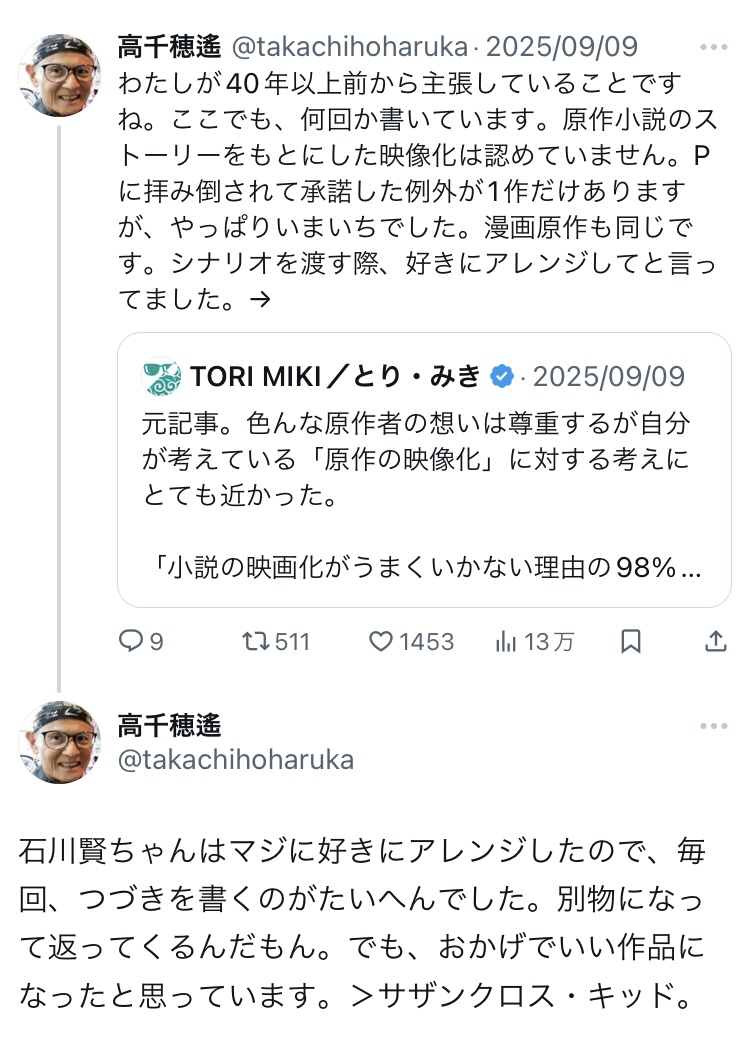The image size is (750, 1039).
Task: Open TORI MIKI's small avatar in quote
Action: click(162, 376)
